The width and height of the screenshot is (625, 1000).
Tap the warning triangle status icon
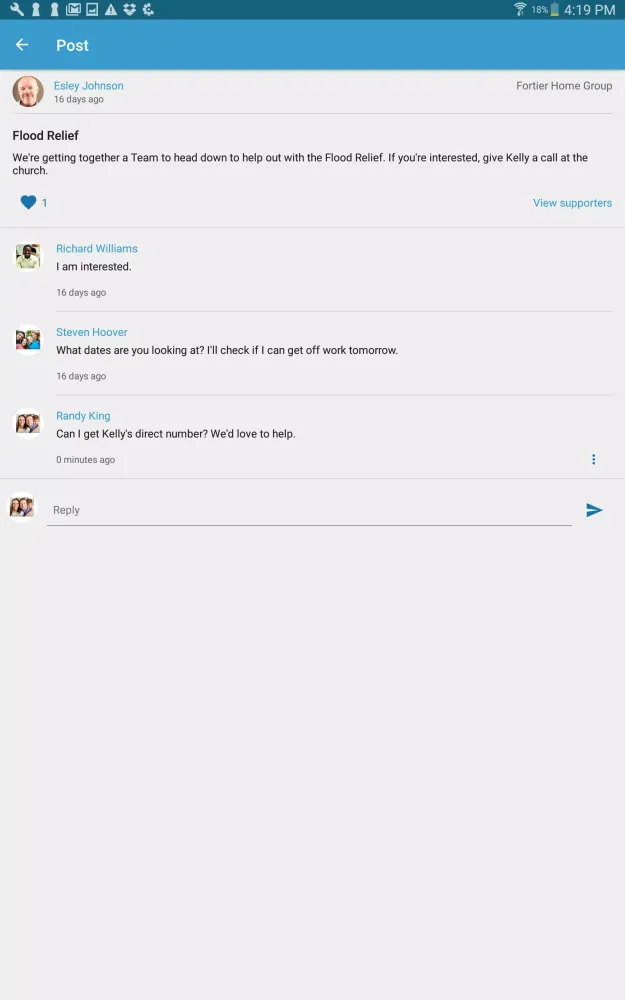point(111,9)
